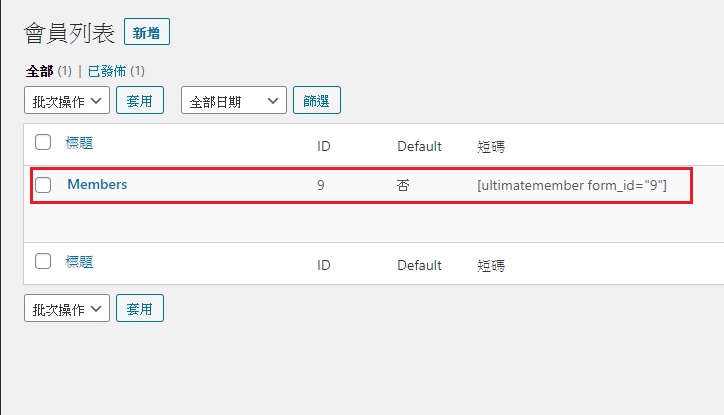Check the select-all checkbox in table header
This screenshot has height=415, width=724.
click(x=43, y=142)
